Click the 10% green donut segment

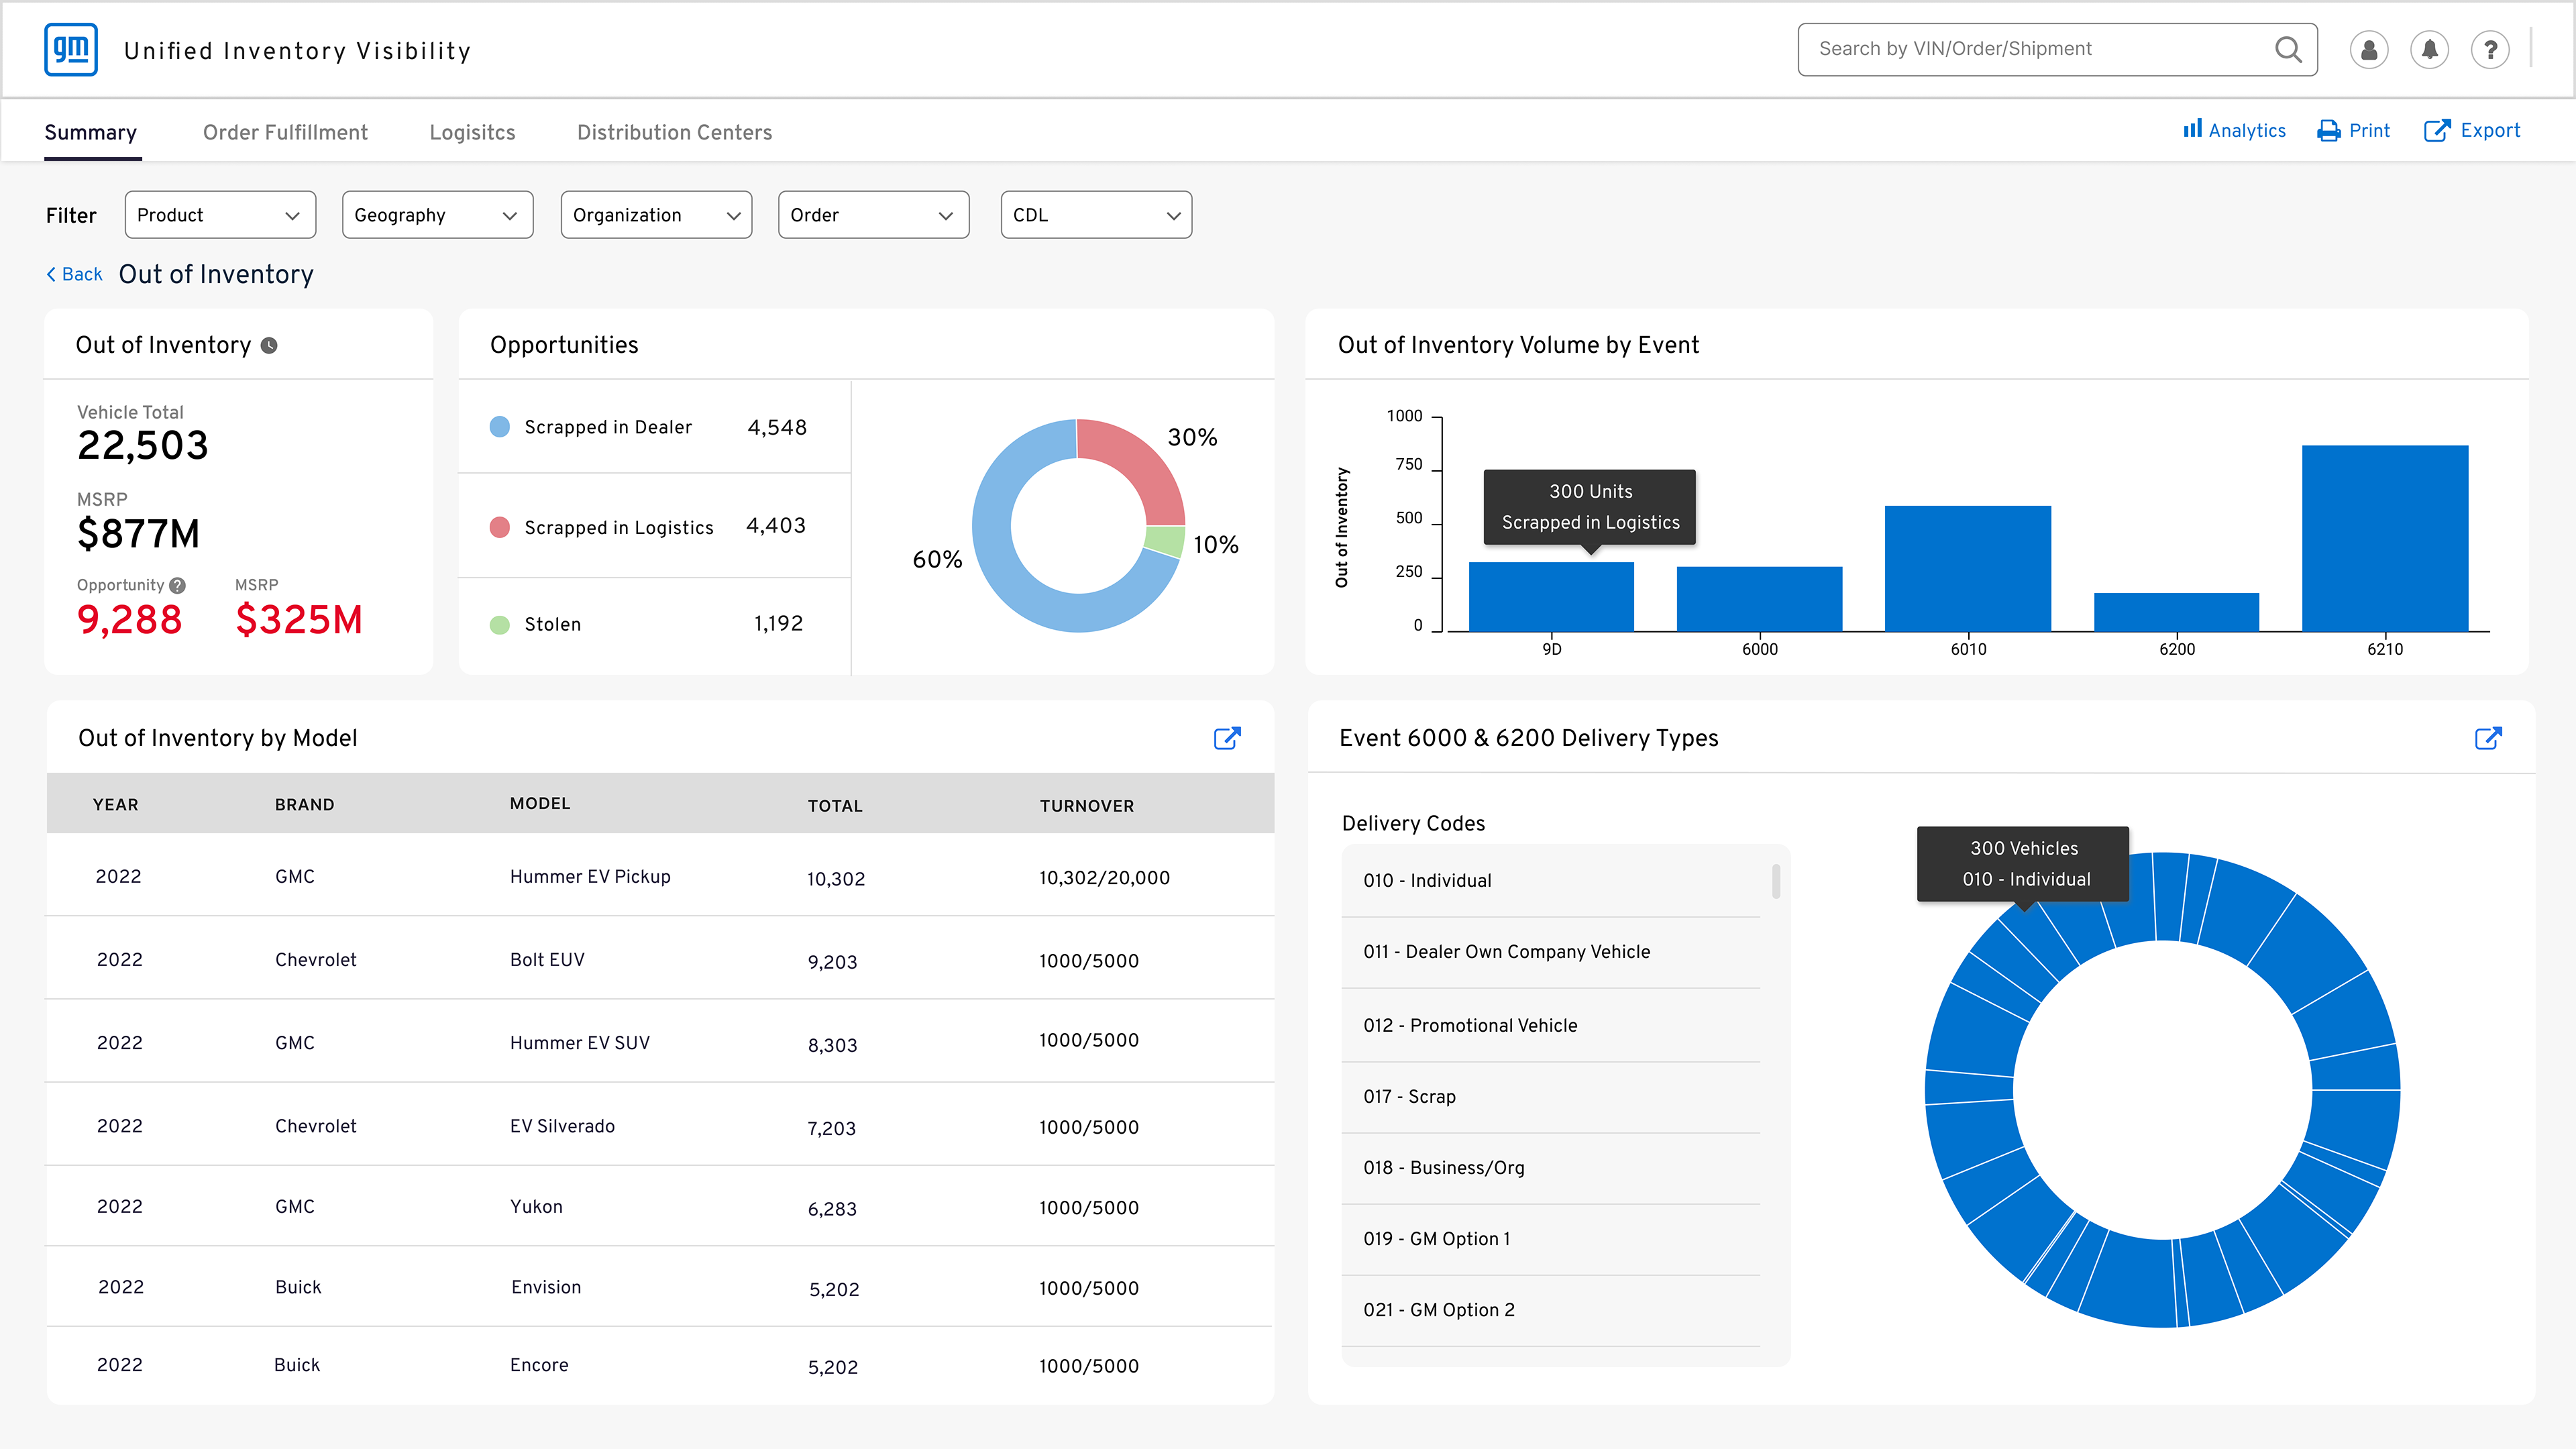(x=1165, y=541)
